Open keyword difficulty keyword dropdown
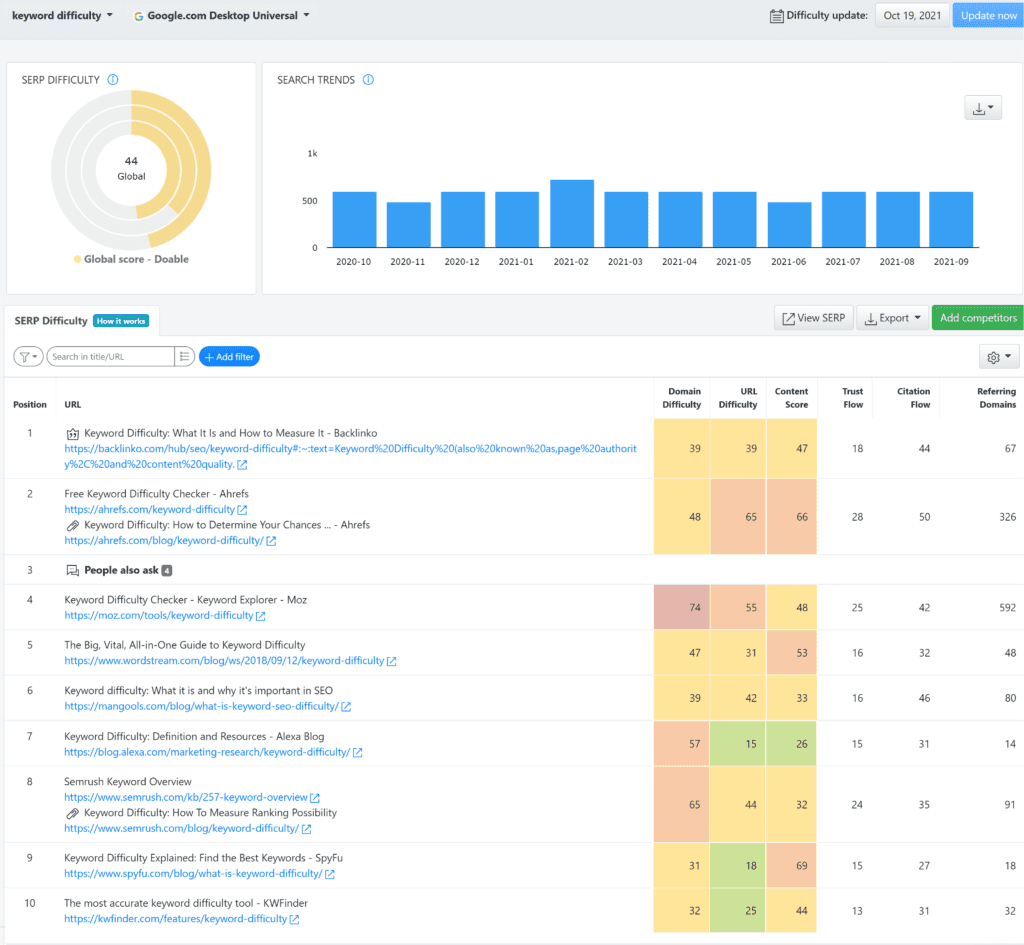 click(62, 16)
